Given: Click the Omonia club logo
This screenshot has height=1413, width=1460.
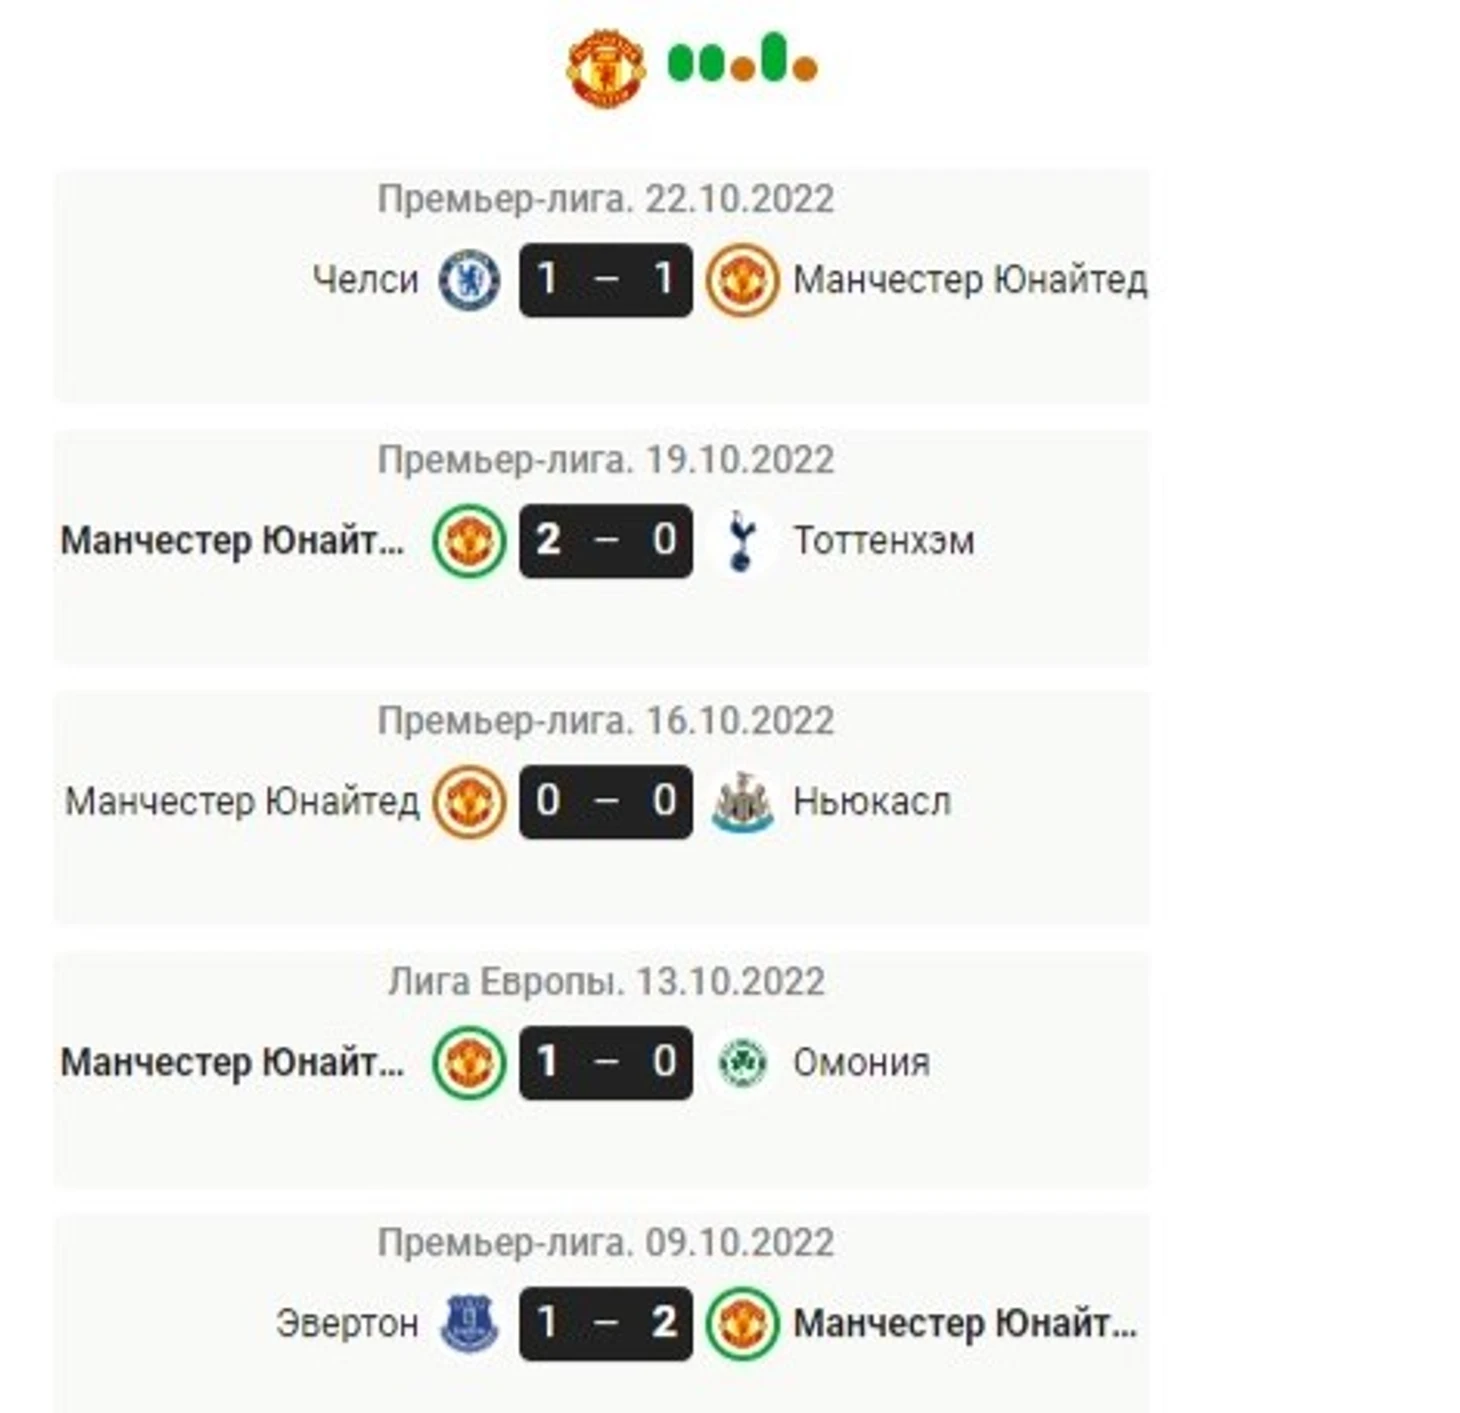Looking at the screenshot, I should pyautogui.click(x=742, y=1063).
